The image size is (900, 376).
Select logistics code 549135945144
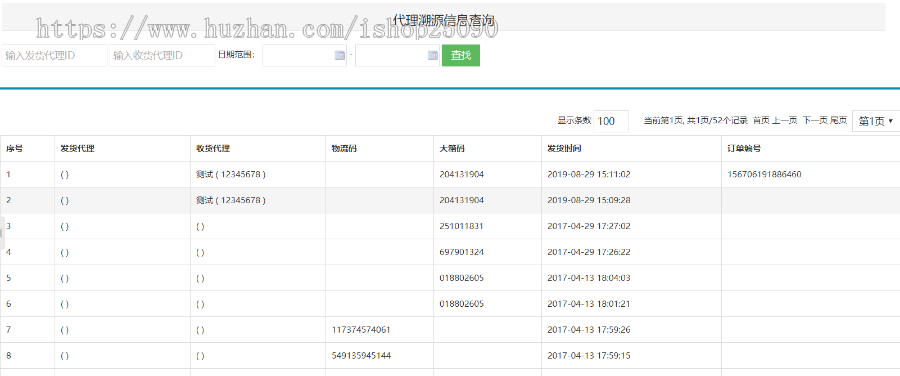click(362, 356)
